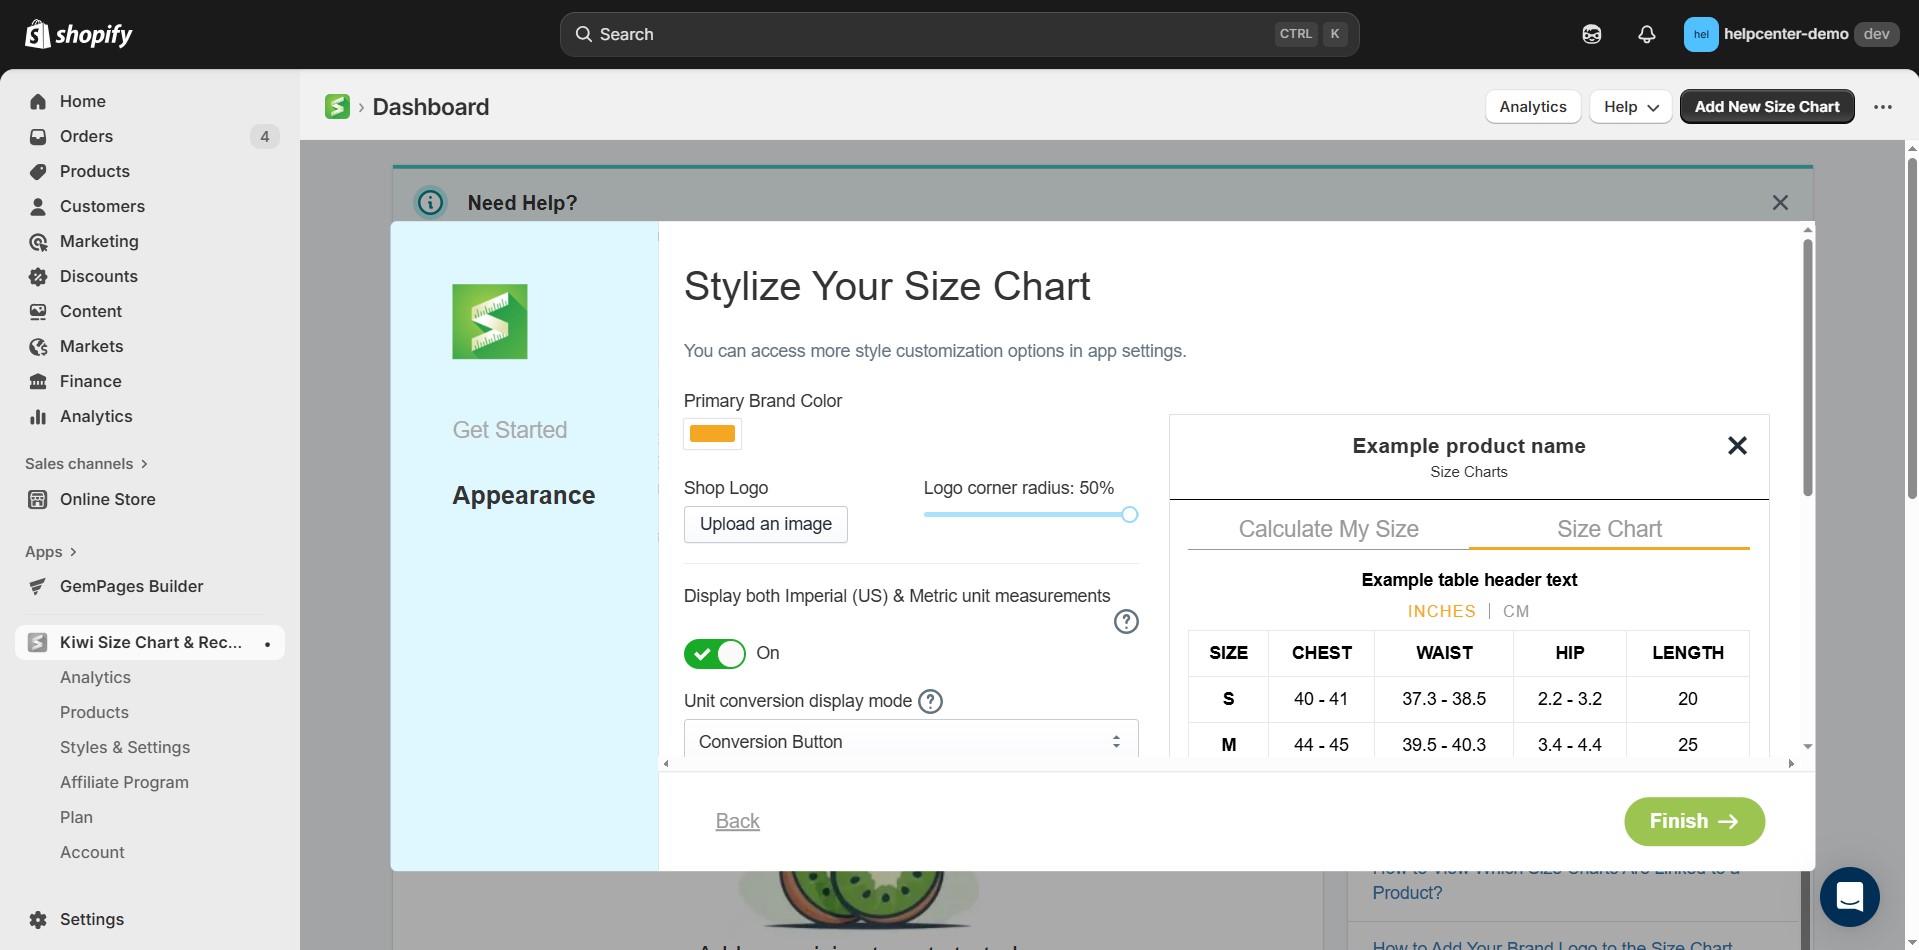Click the Marketing megaphone icon
This screenshot has width=1919, height=950.
[37, 241]
